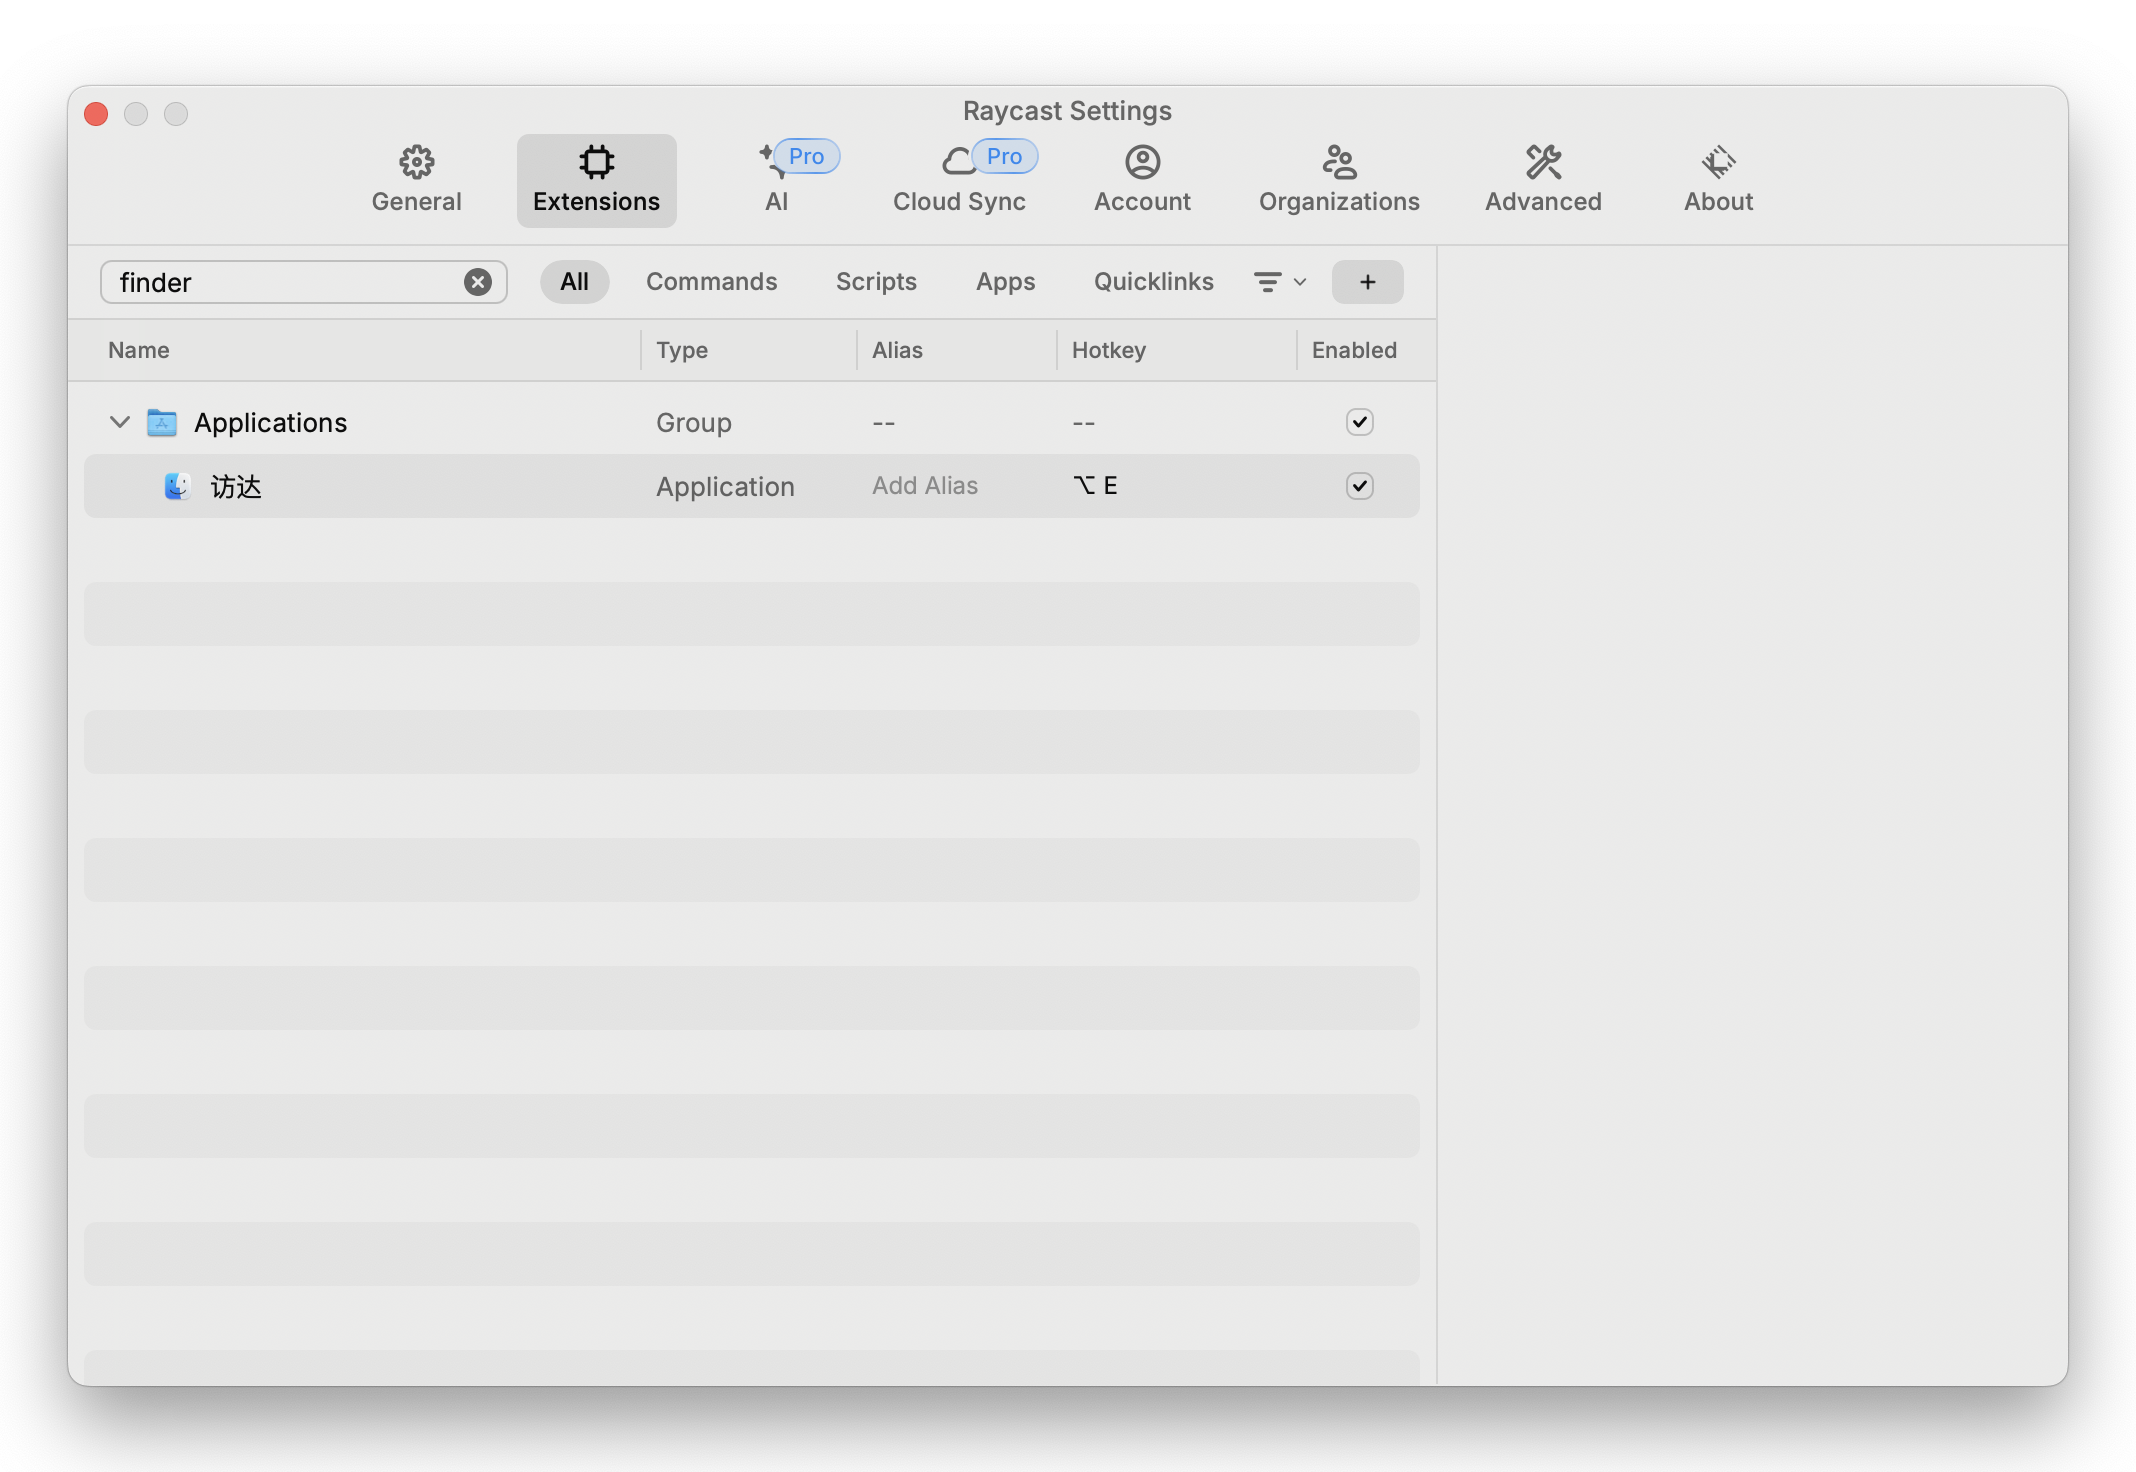Click the Finder app icon in row

[177, 486]
